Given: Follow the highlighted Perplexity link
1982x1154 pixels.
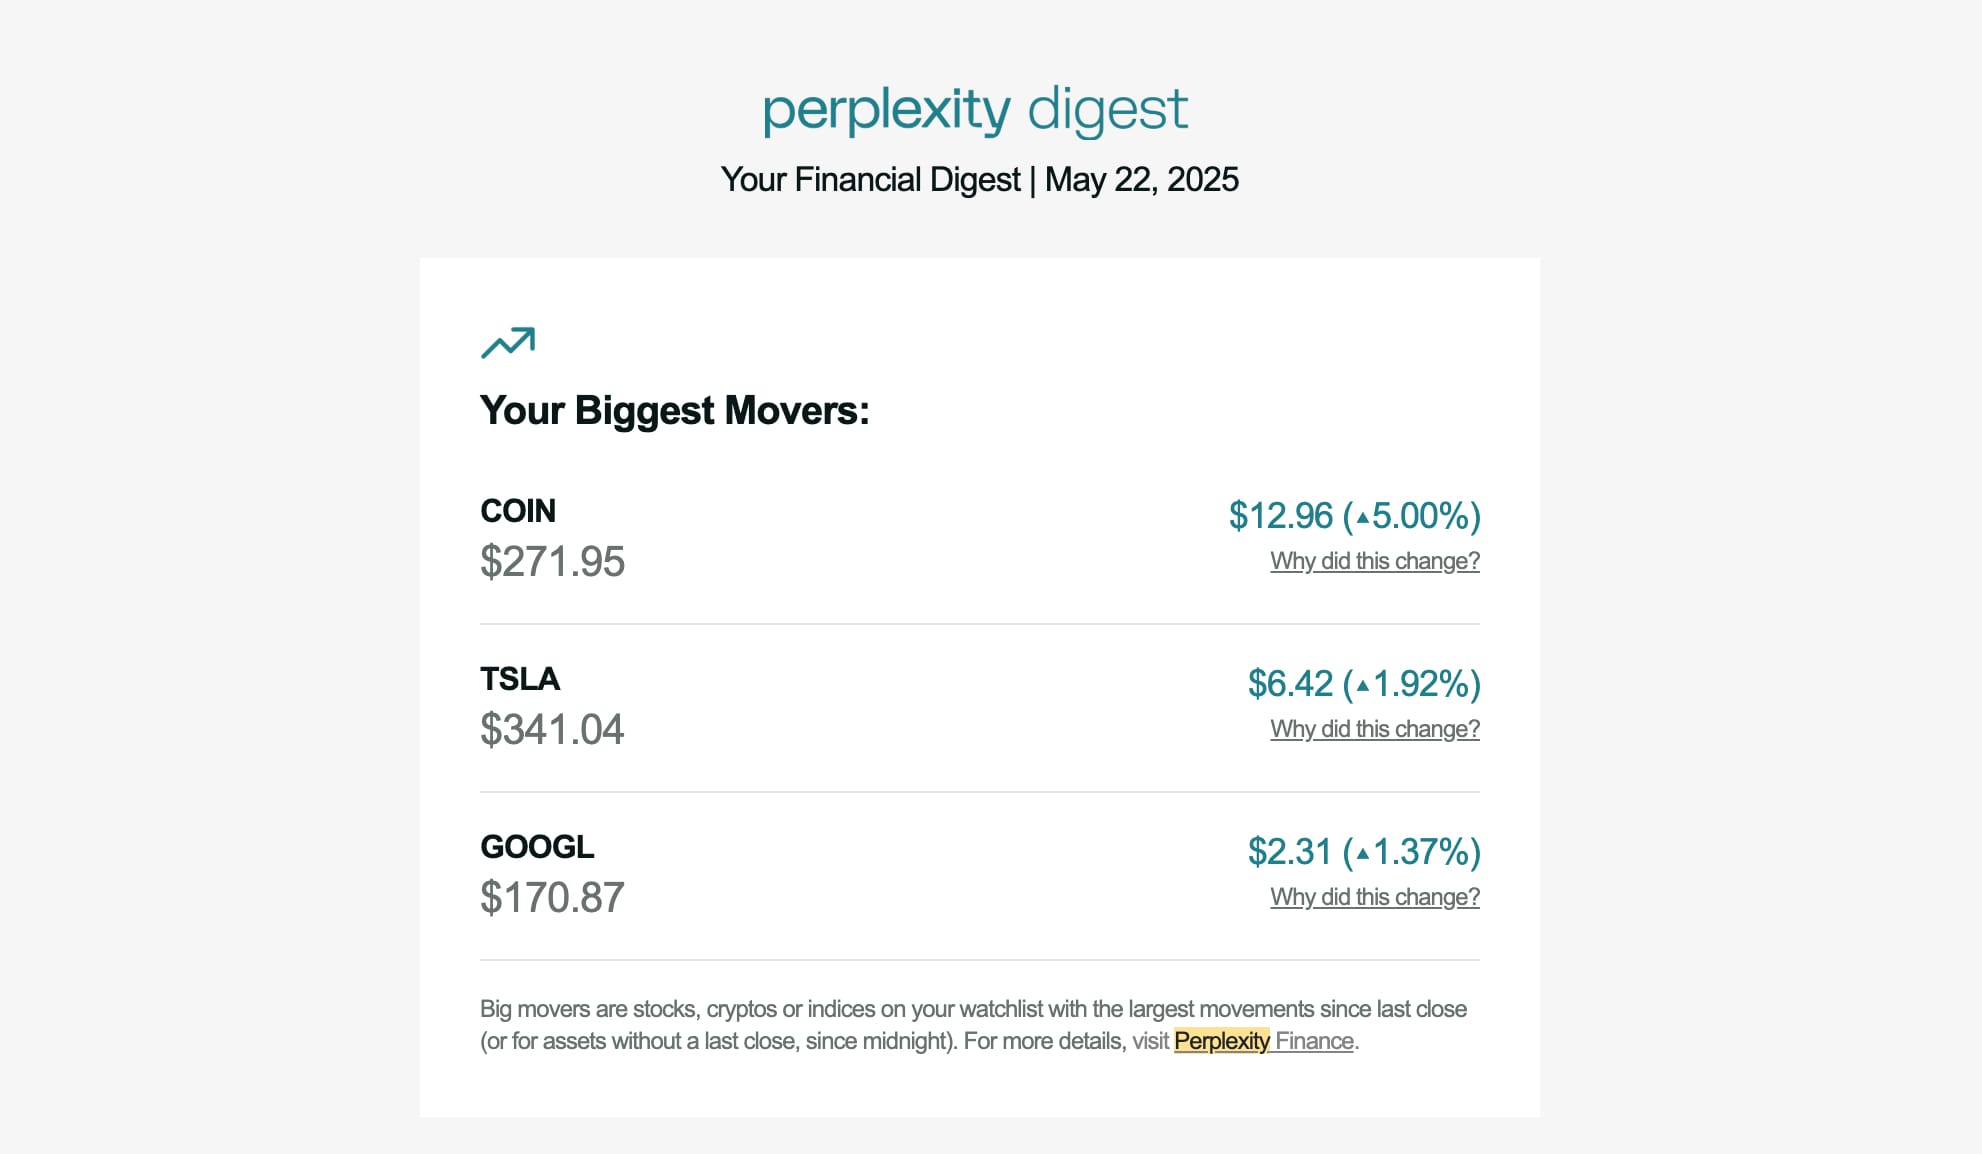Looking at the screenshot, I should (x=1222, y=1041).
